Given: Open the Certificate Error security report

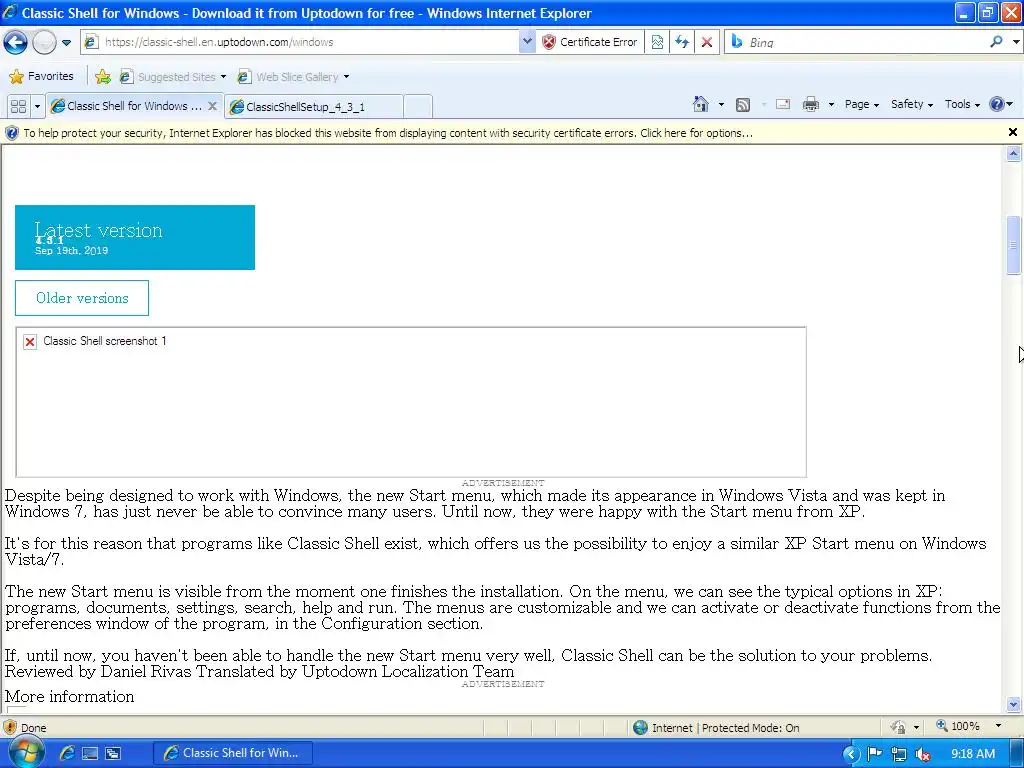Looking at the screenshot, I should pos(590,42).
